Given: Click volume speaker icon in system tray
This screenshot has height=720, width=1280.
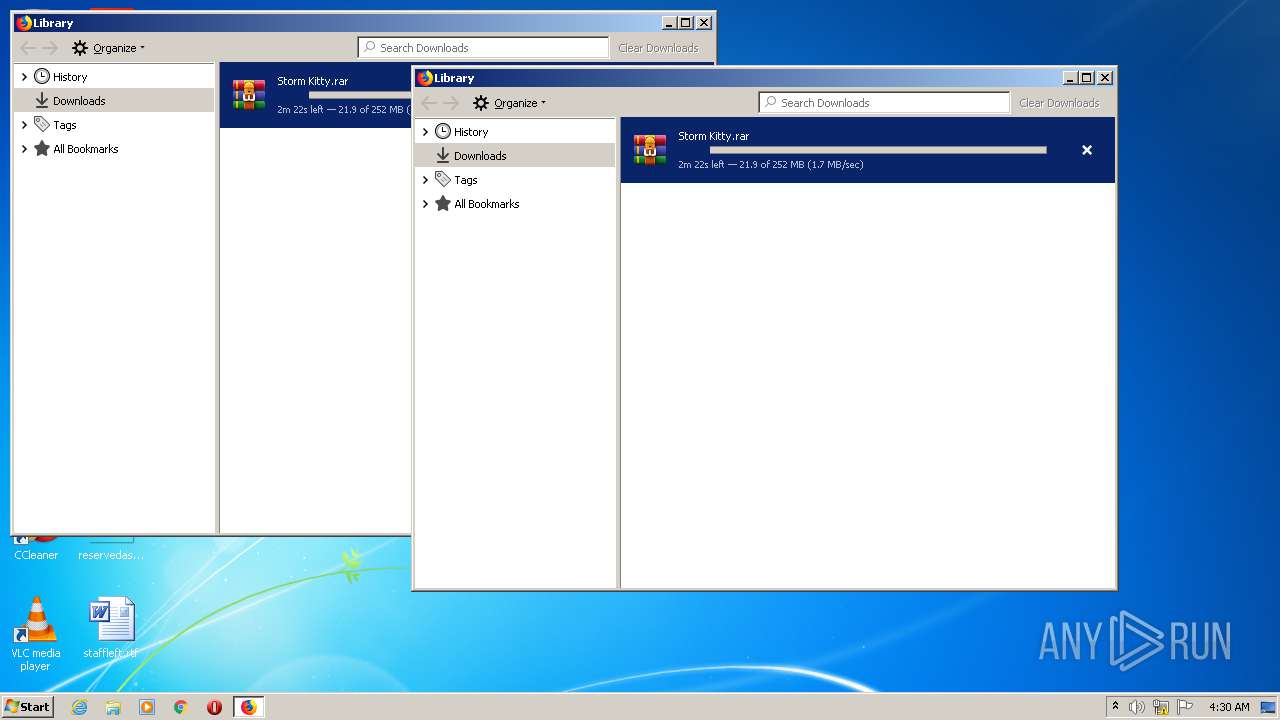Looking at the screenshot, I should click(x=1137, y=707).
